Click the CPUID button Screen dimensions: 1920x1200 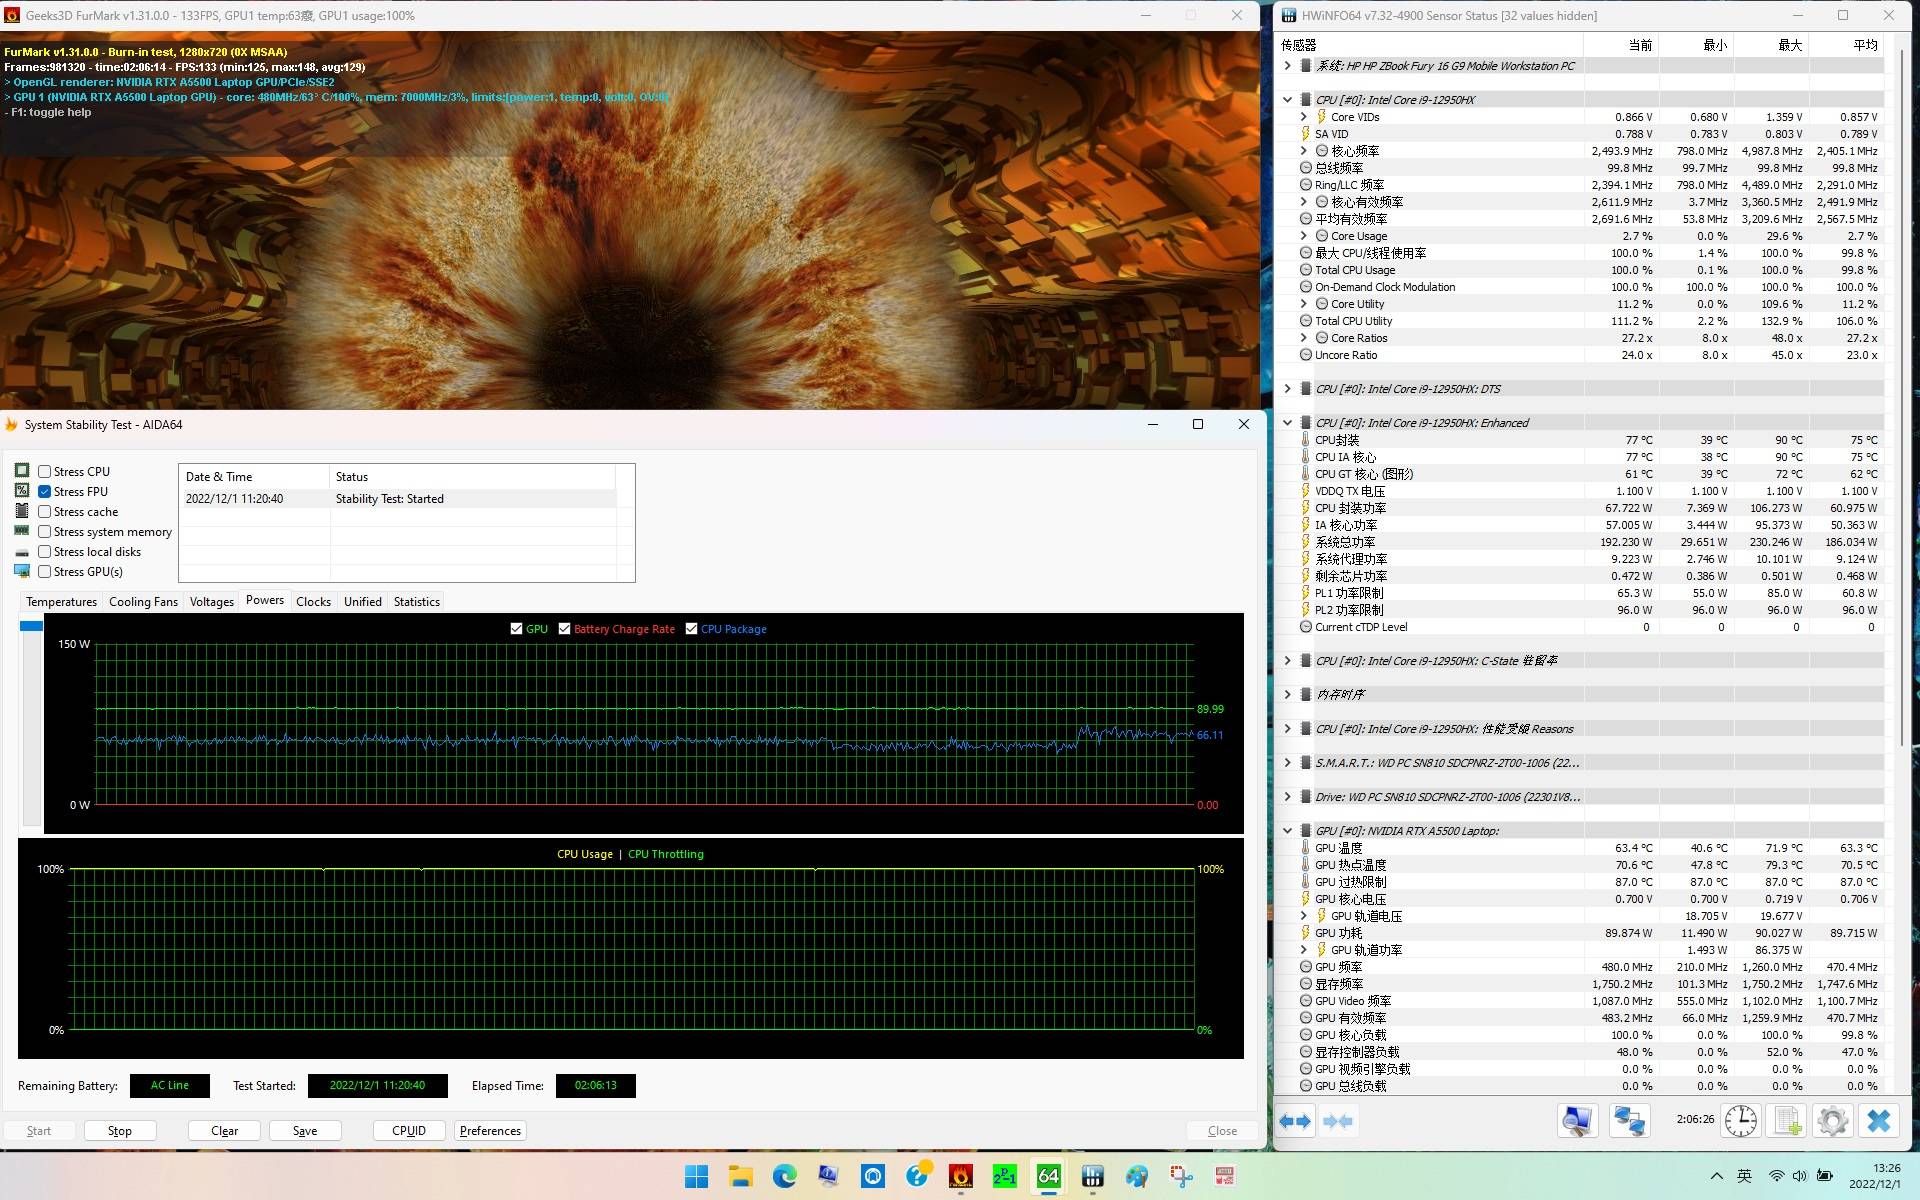[409, 1131]
